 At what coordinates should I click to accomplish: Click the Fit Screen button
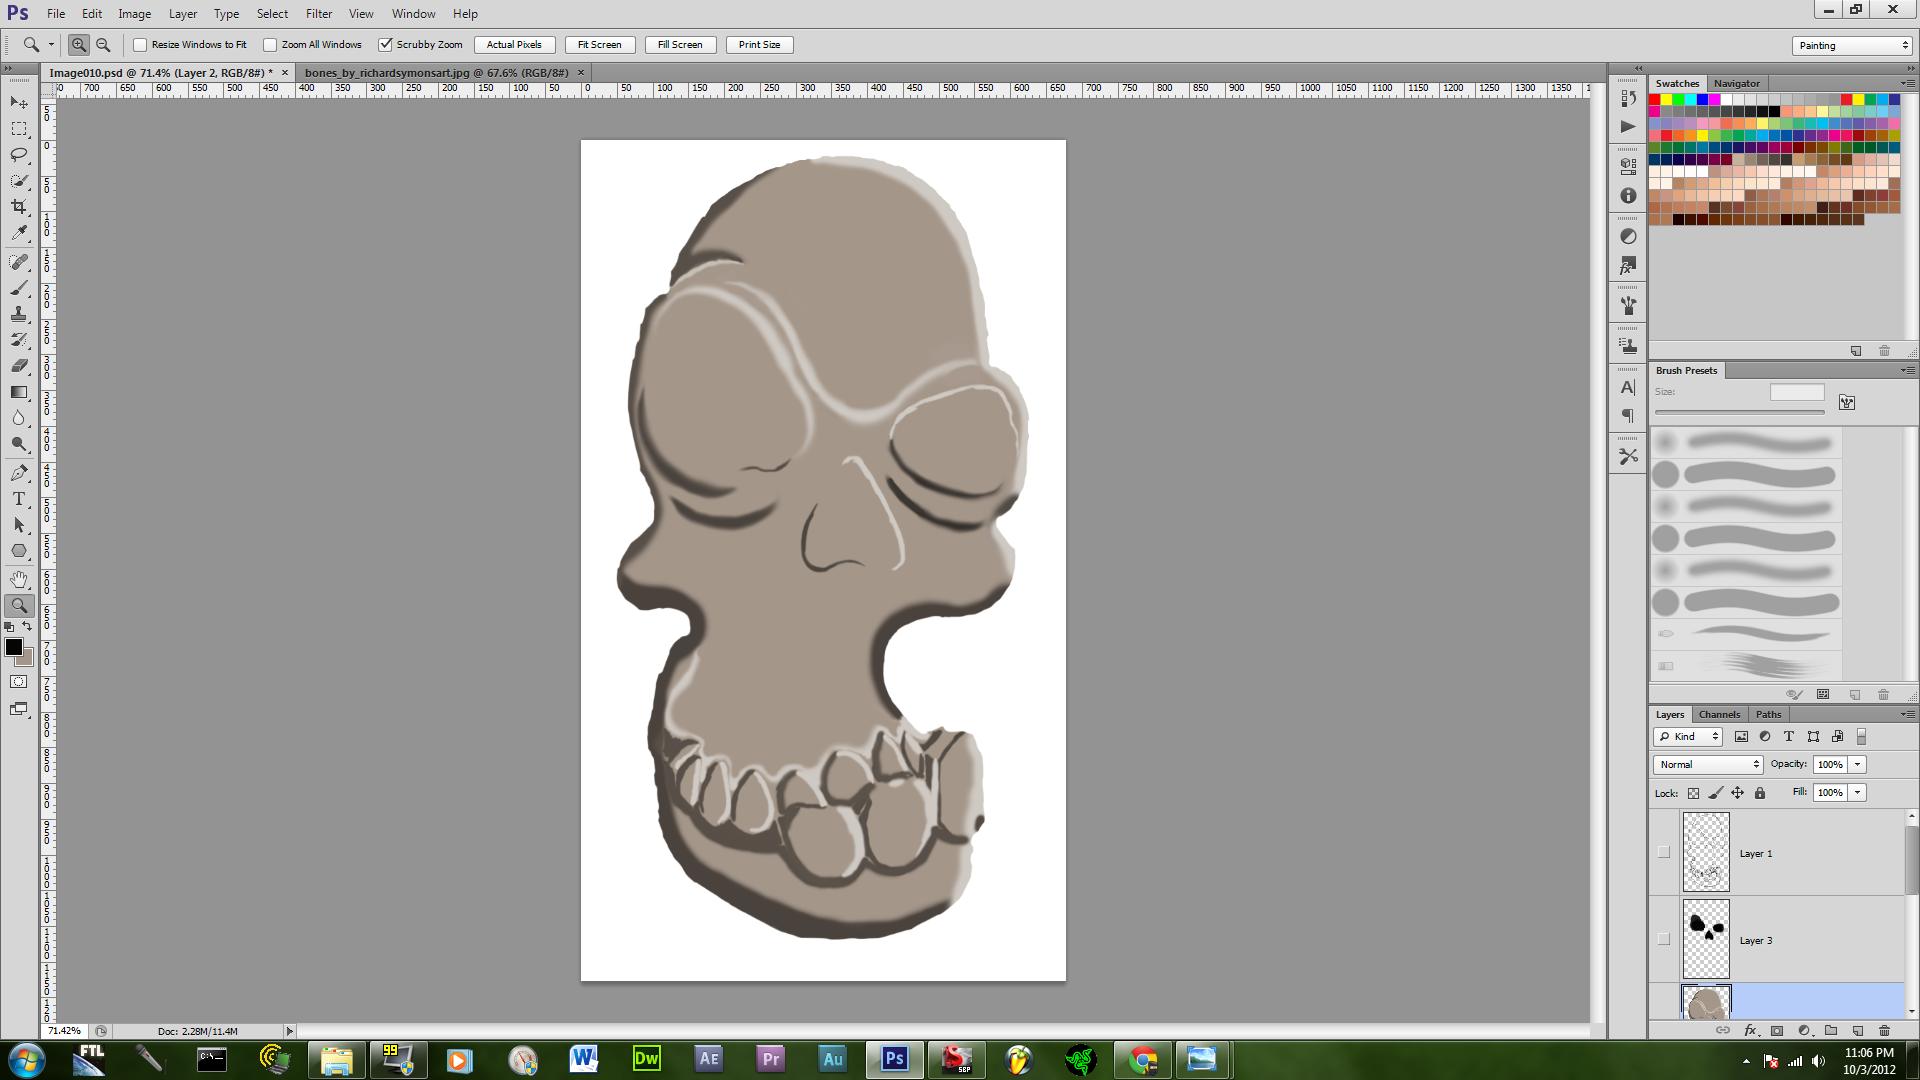[600, 45]
